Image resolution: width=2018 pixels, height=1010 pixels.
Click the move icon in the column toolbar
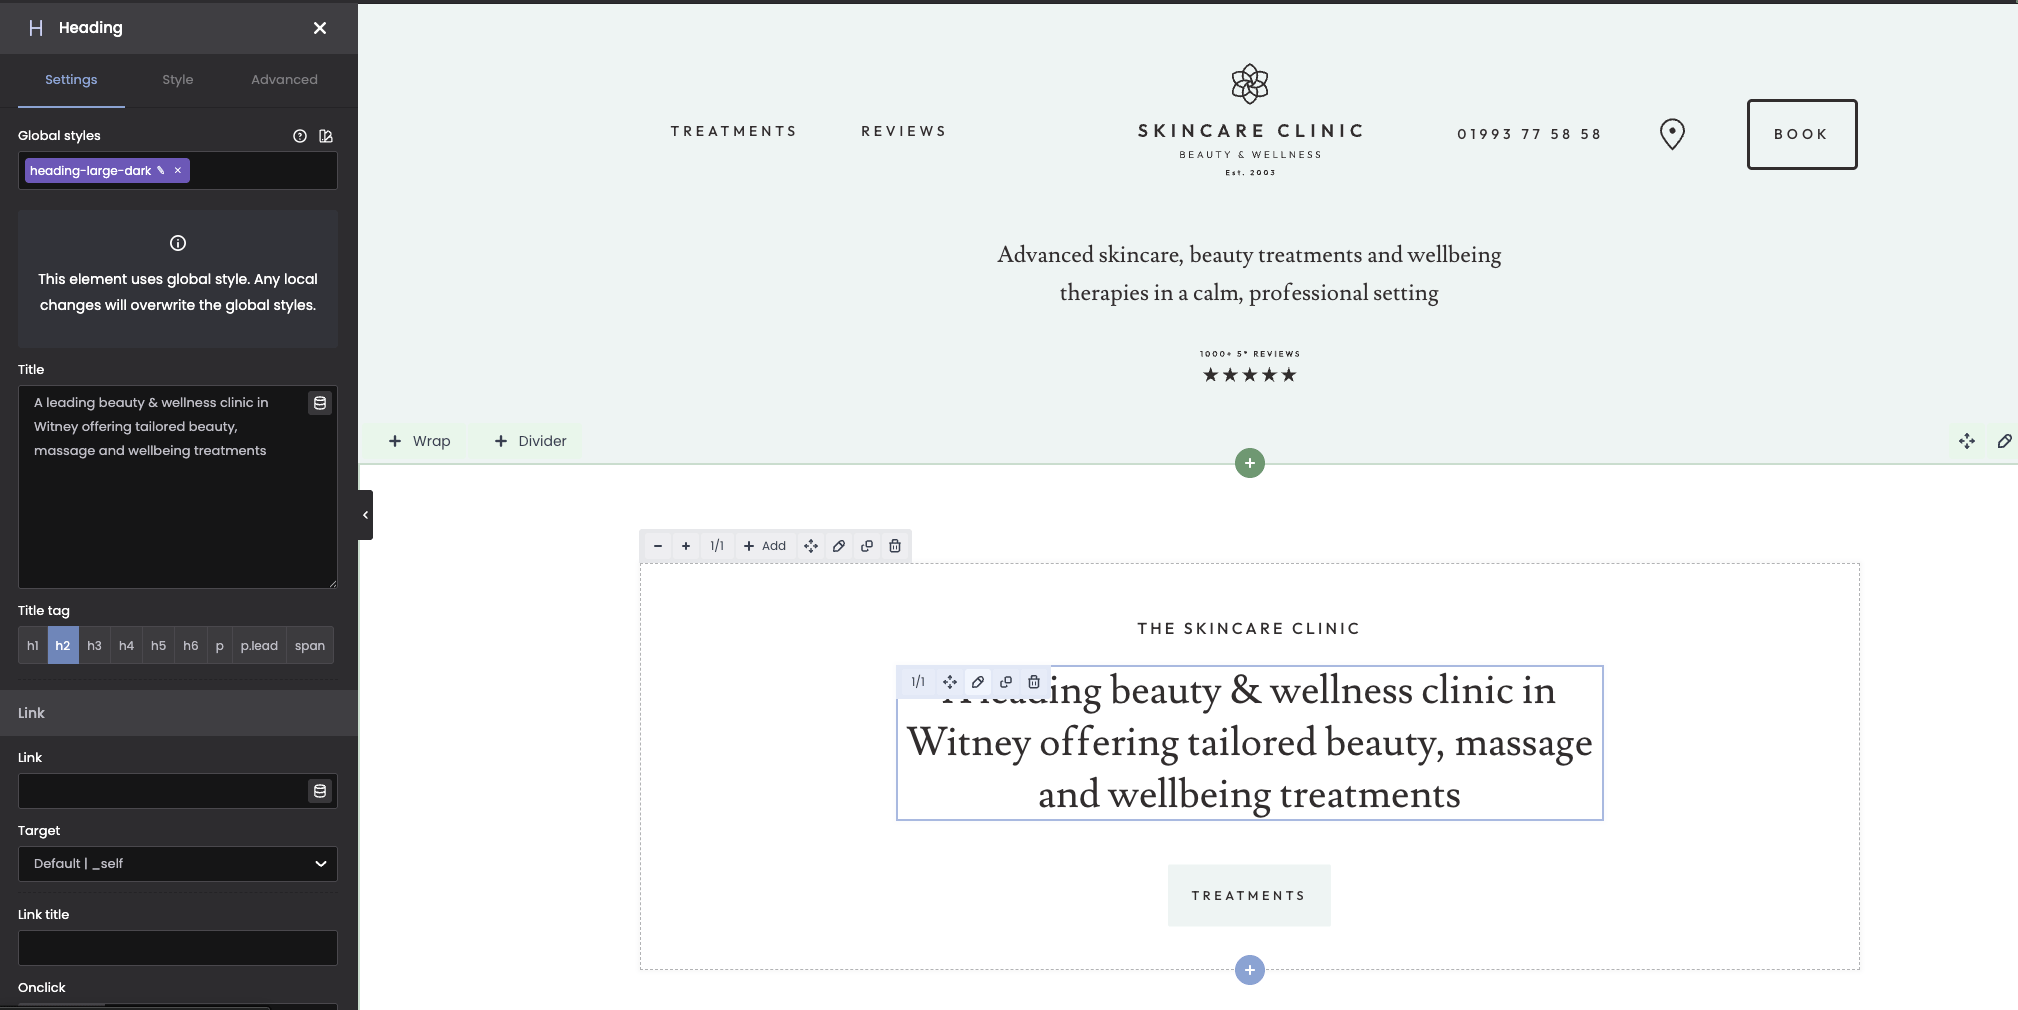(x=811, y=546)
